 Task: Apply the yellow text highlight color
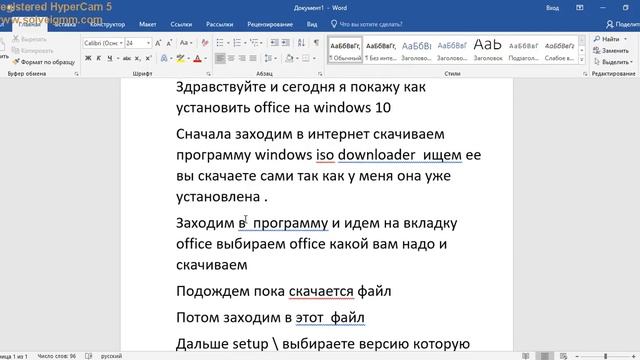180,58
